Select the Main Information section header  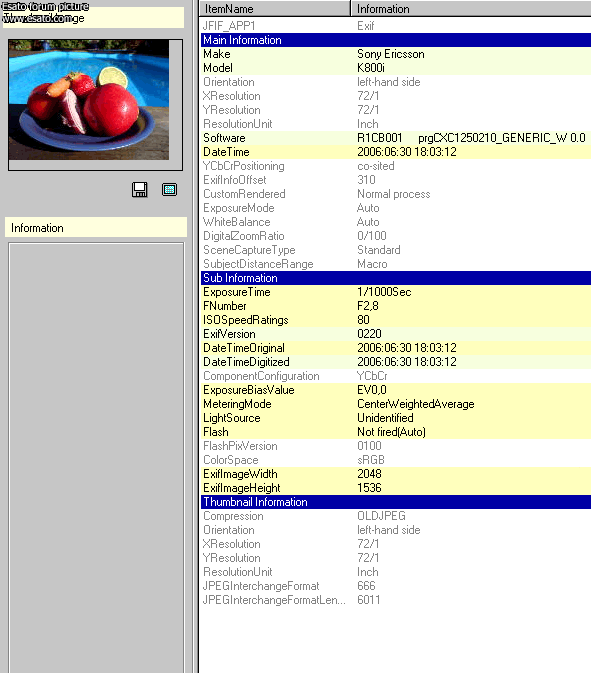(396, 40)
